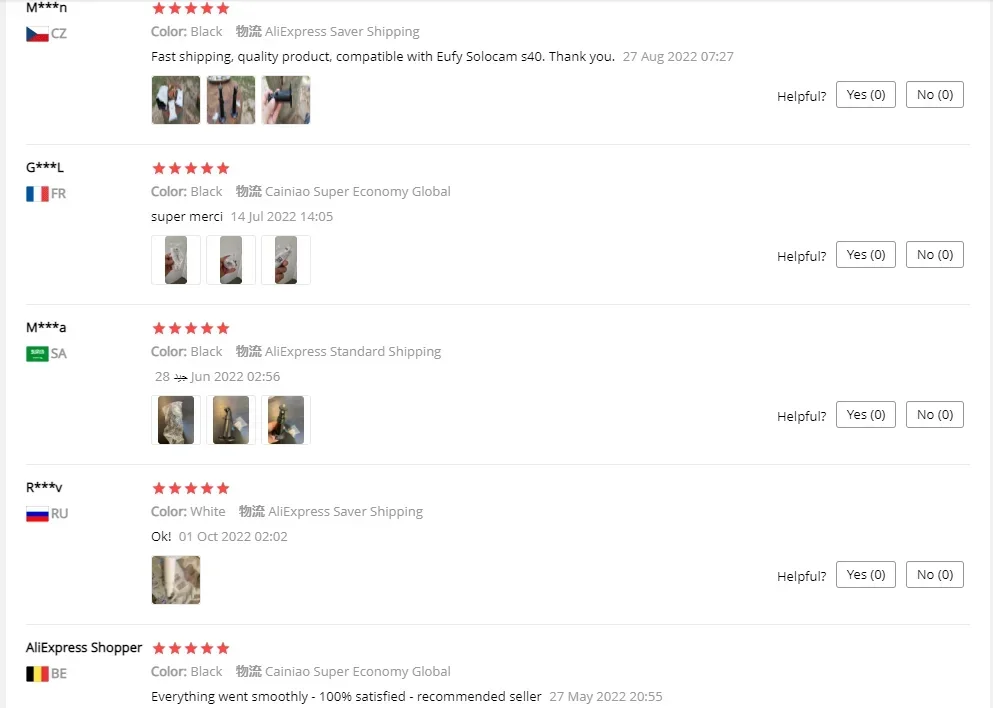Click Belgian flag icon beside BE
The image size is (993, 708).
[37, 674]
